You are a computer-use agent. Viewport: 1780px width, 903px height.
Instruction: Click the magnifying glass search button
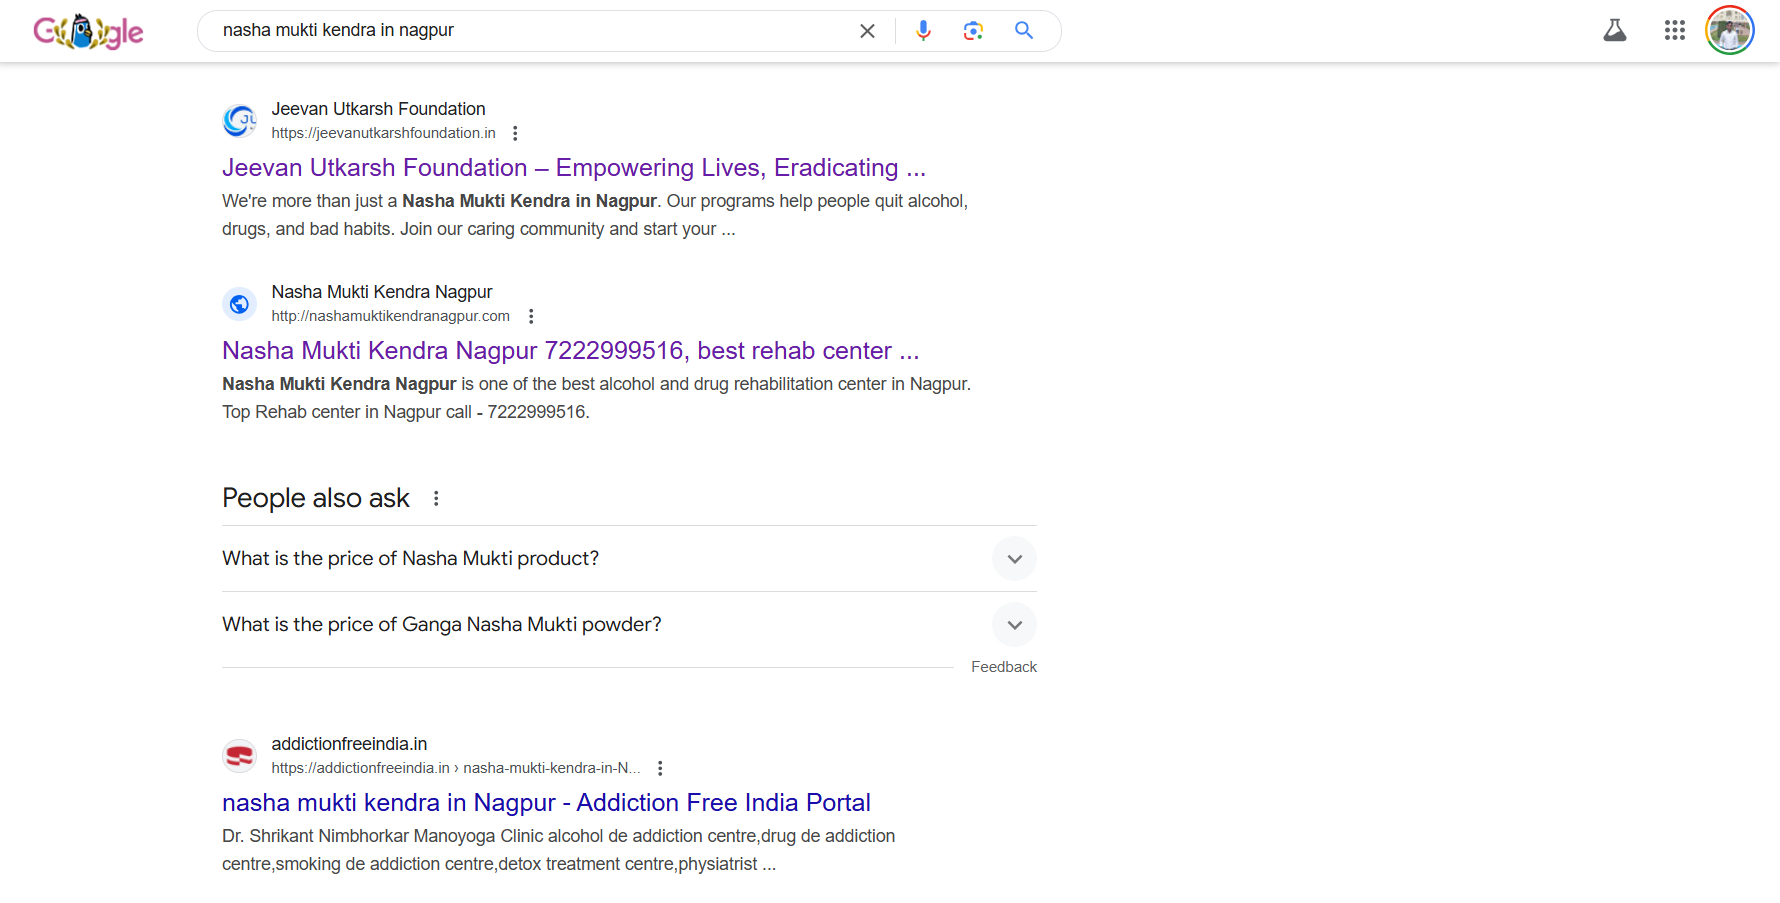(x=1024, y=31)
